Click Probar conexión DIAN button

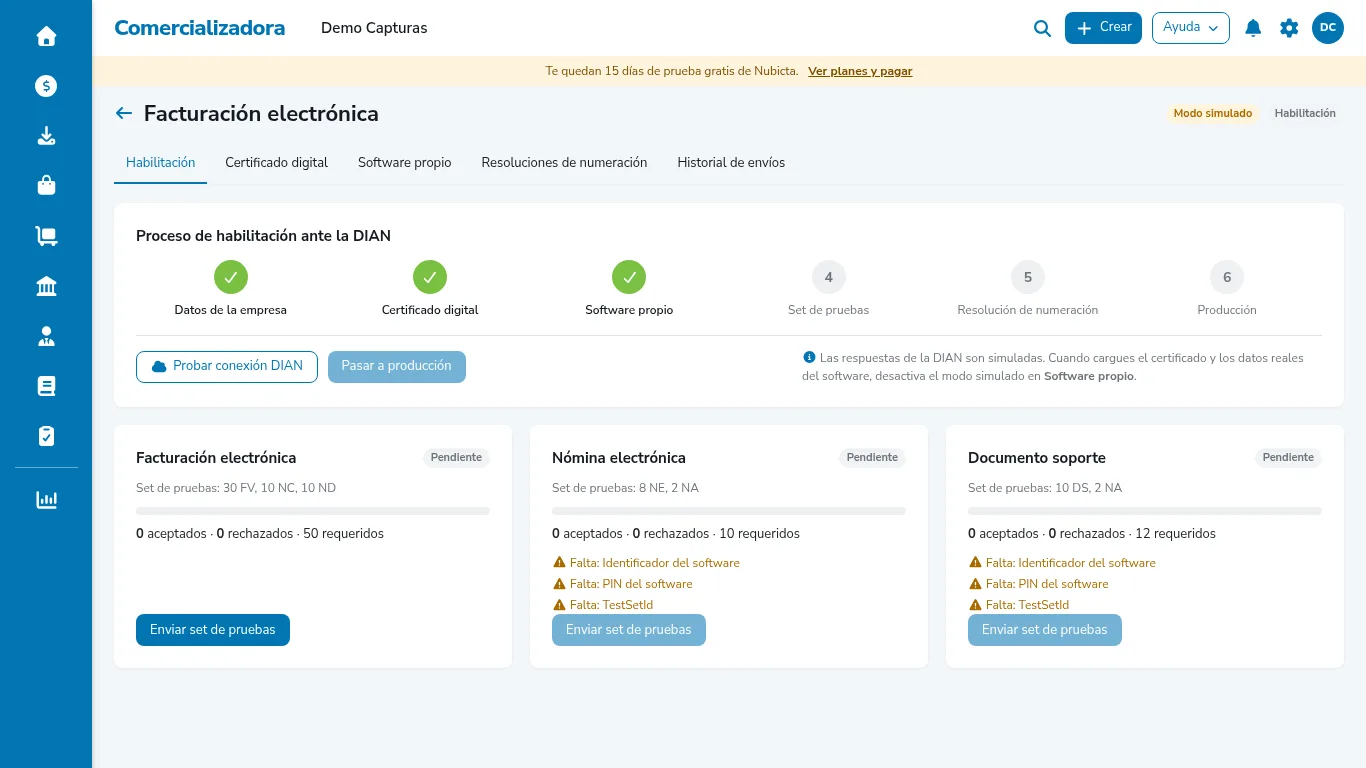point(227,367)
